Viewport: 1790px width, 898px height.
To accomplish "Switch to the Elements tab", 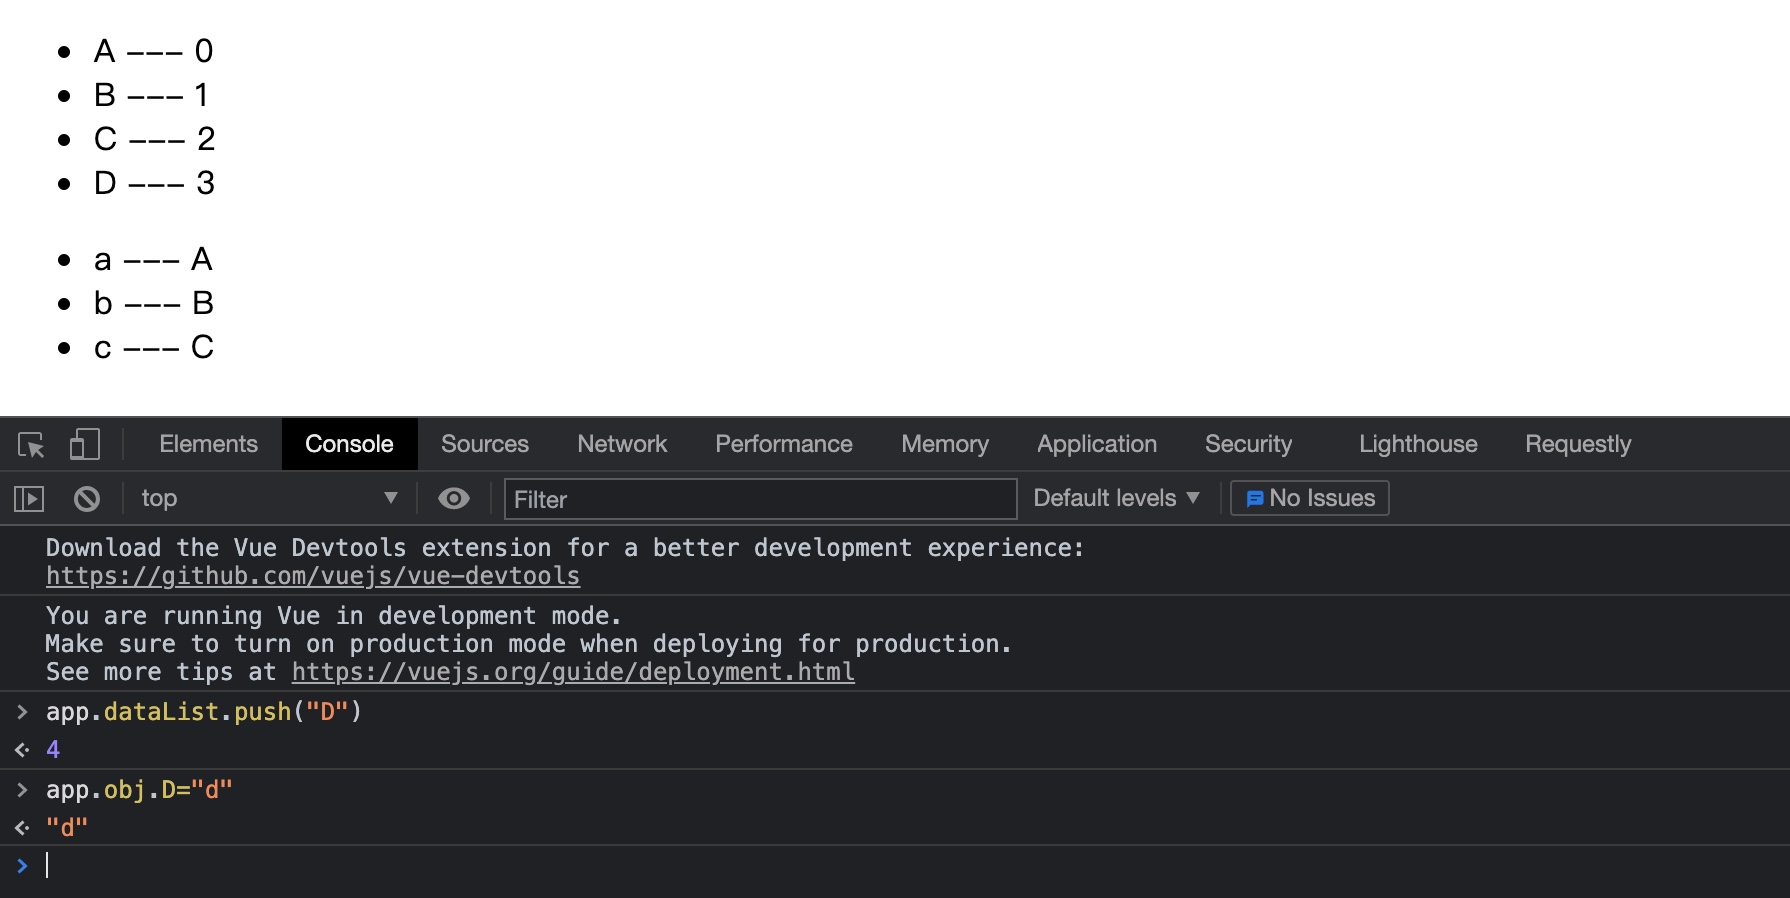I will [208, 445].
